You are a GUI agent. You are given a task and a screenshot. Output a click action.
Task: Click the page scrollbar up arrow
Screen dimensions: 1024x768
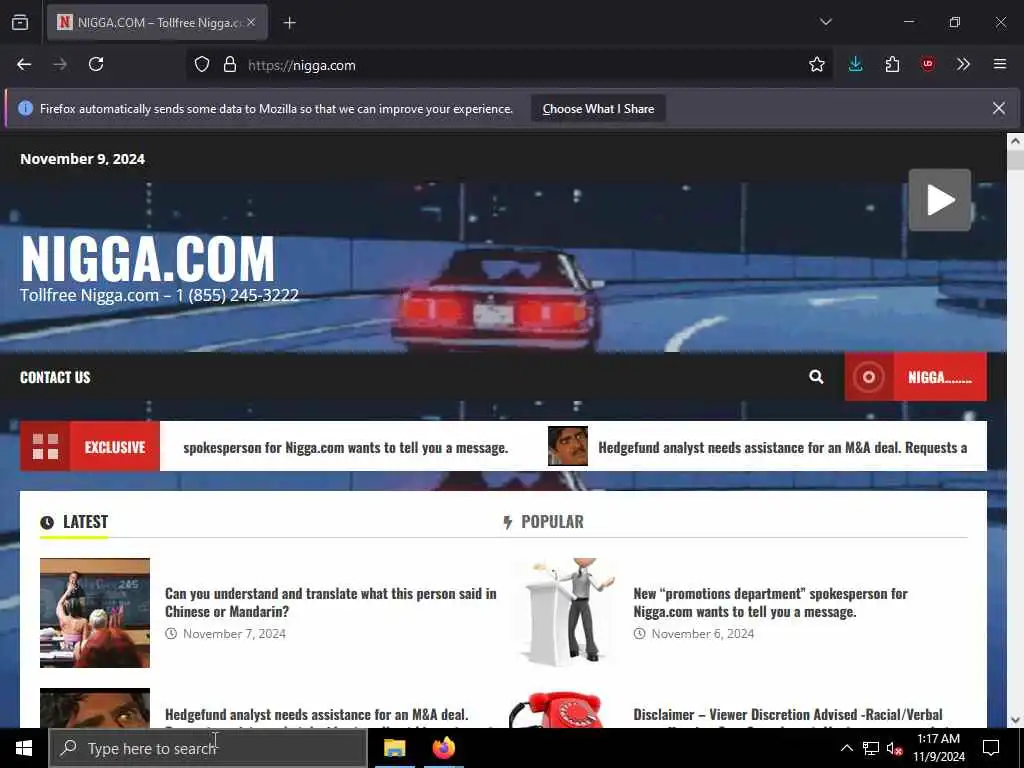[x=1015, y=140]
